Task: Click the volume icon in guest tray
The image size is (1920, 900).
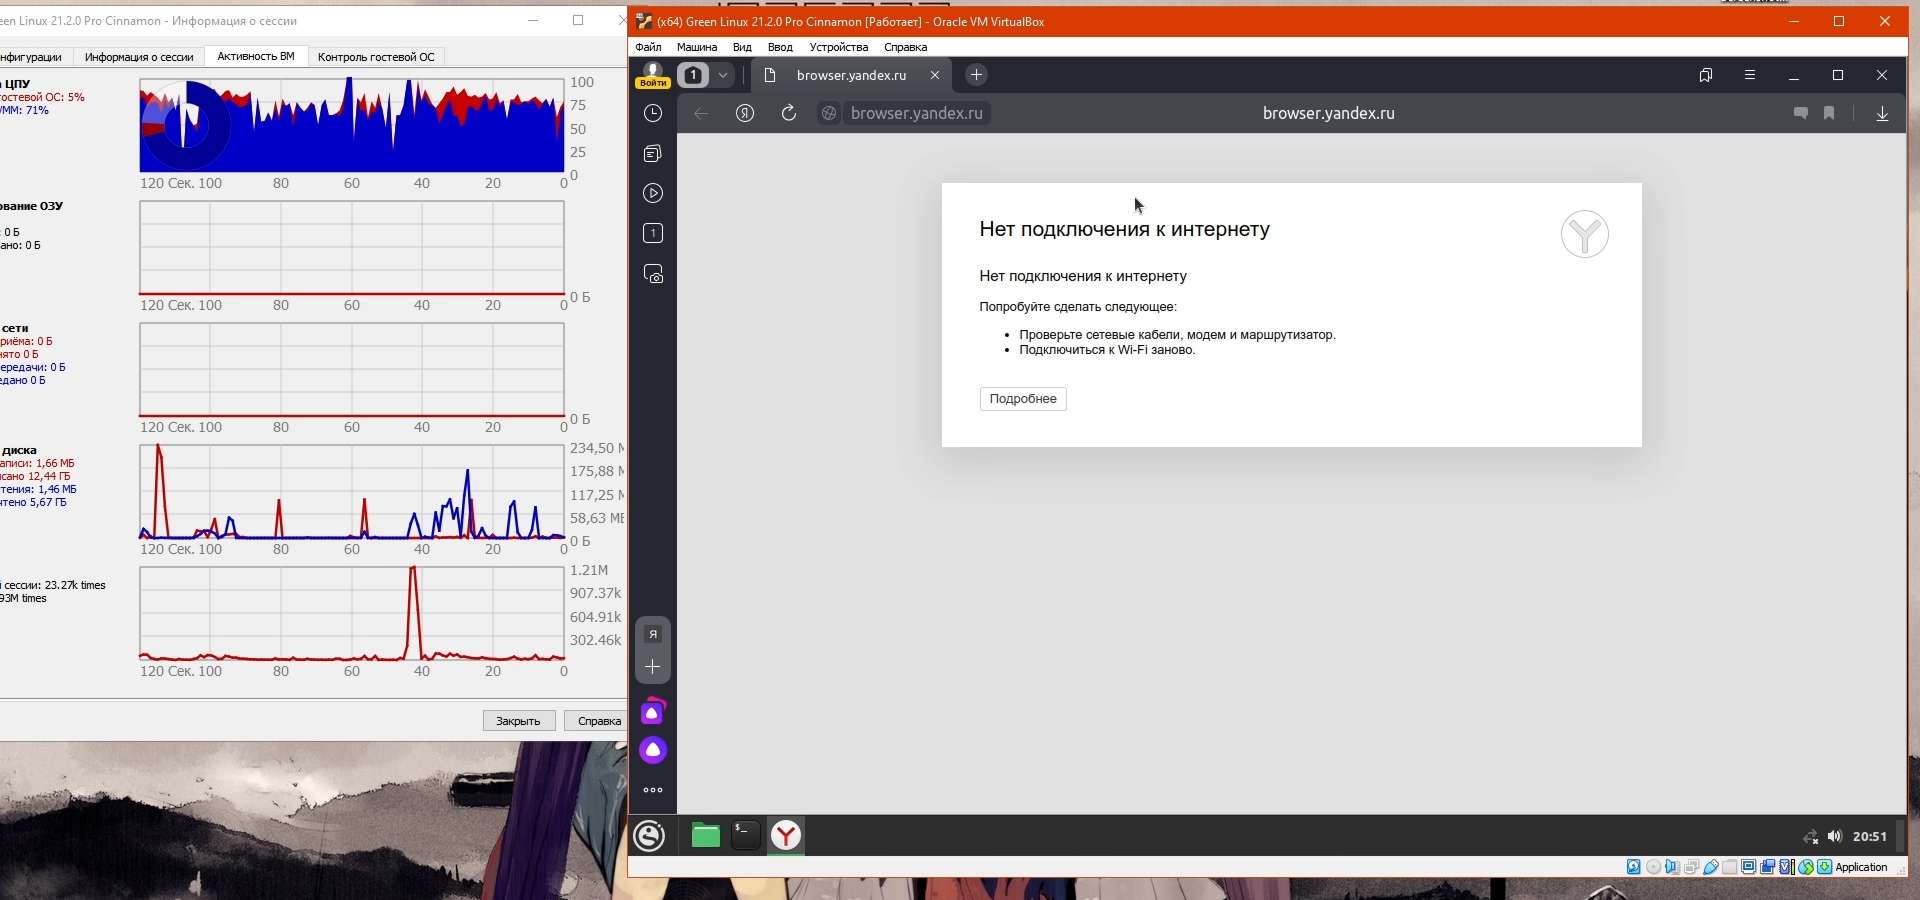Action: coord(1834,836)
